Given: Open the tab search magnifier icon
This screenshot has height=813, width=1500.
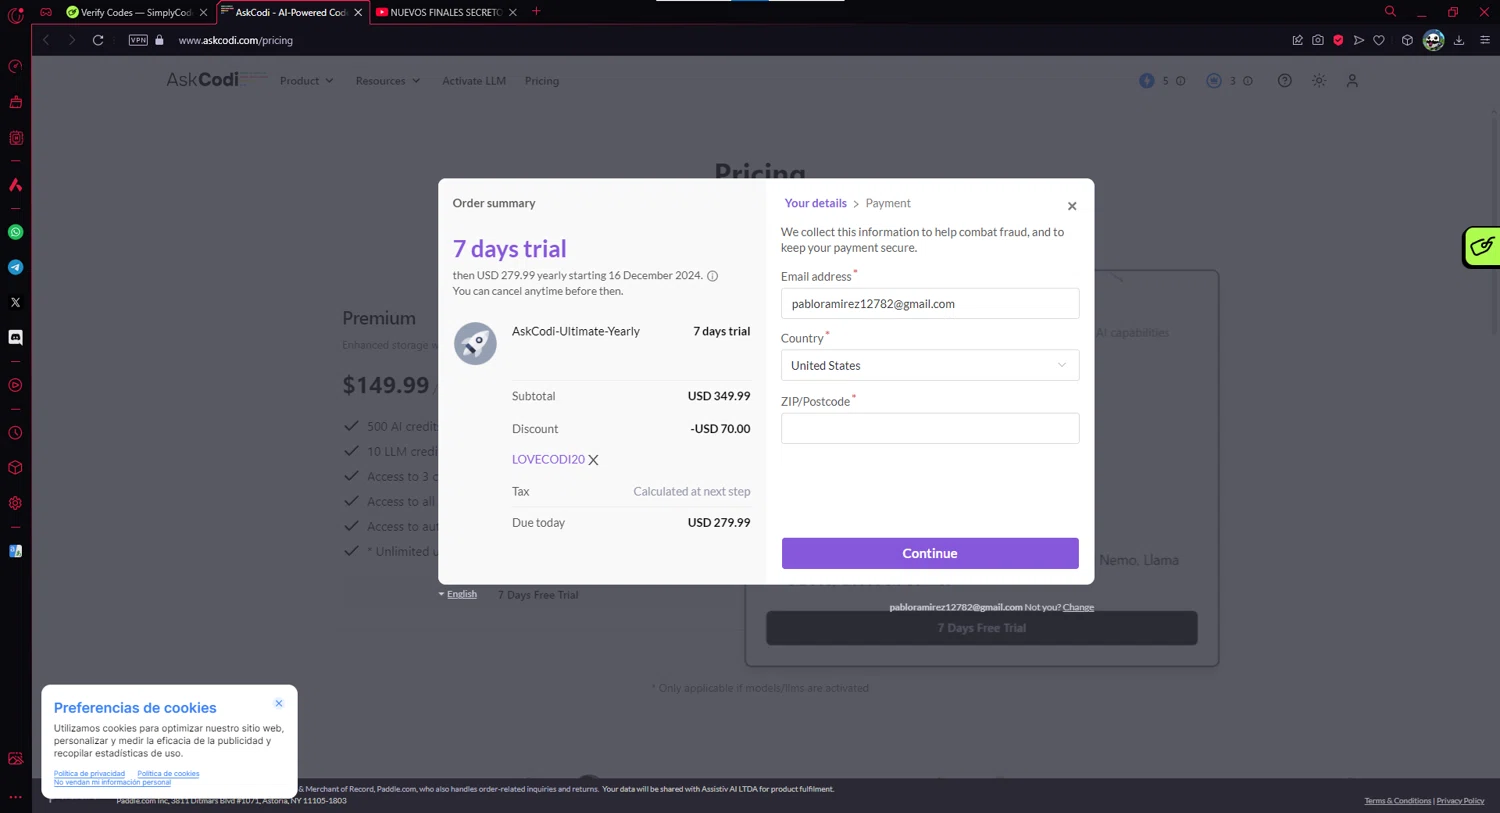Looking at the screenshot, I should coord(1390,12).
